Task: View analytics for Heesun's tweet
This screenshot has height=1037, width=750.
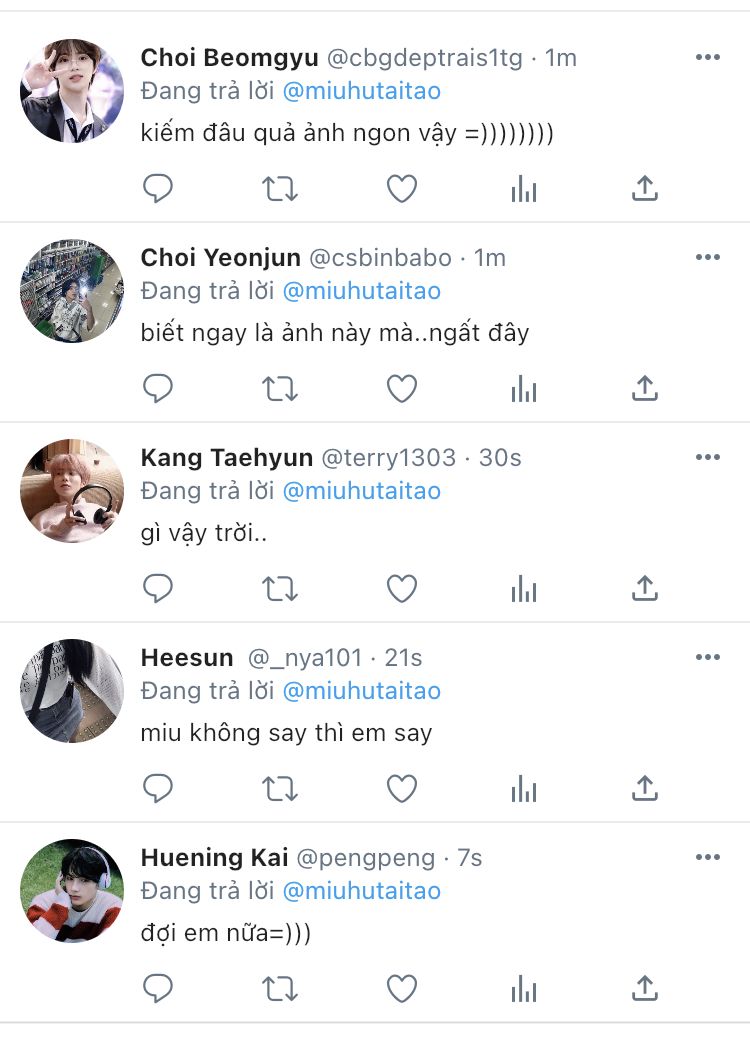Action: tap(524, 788)
